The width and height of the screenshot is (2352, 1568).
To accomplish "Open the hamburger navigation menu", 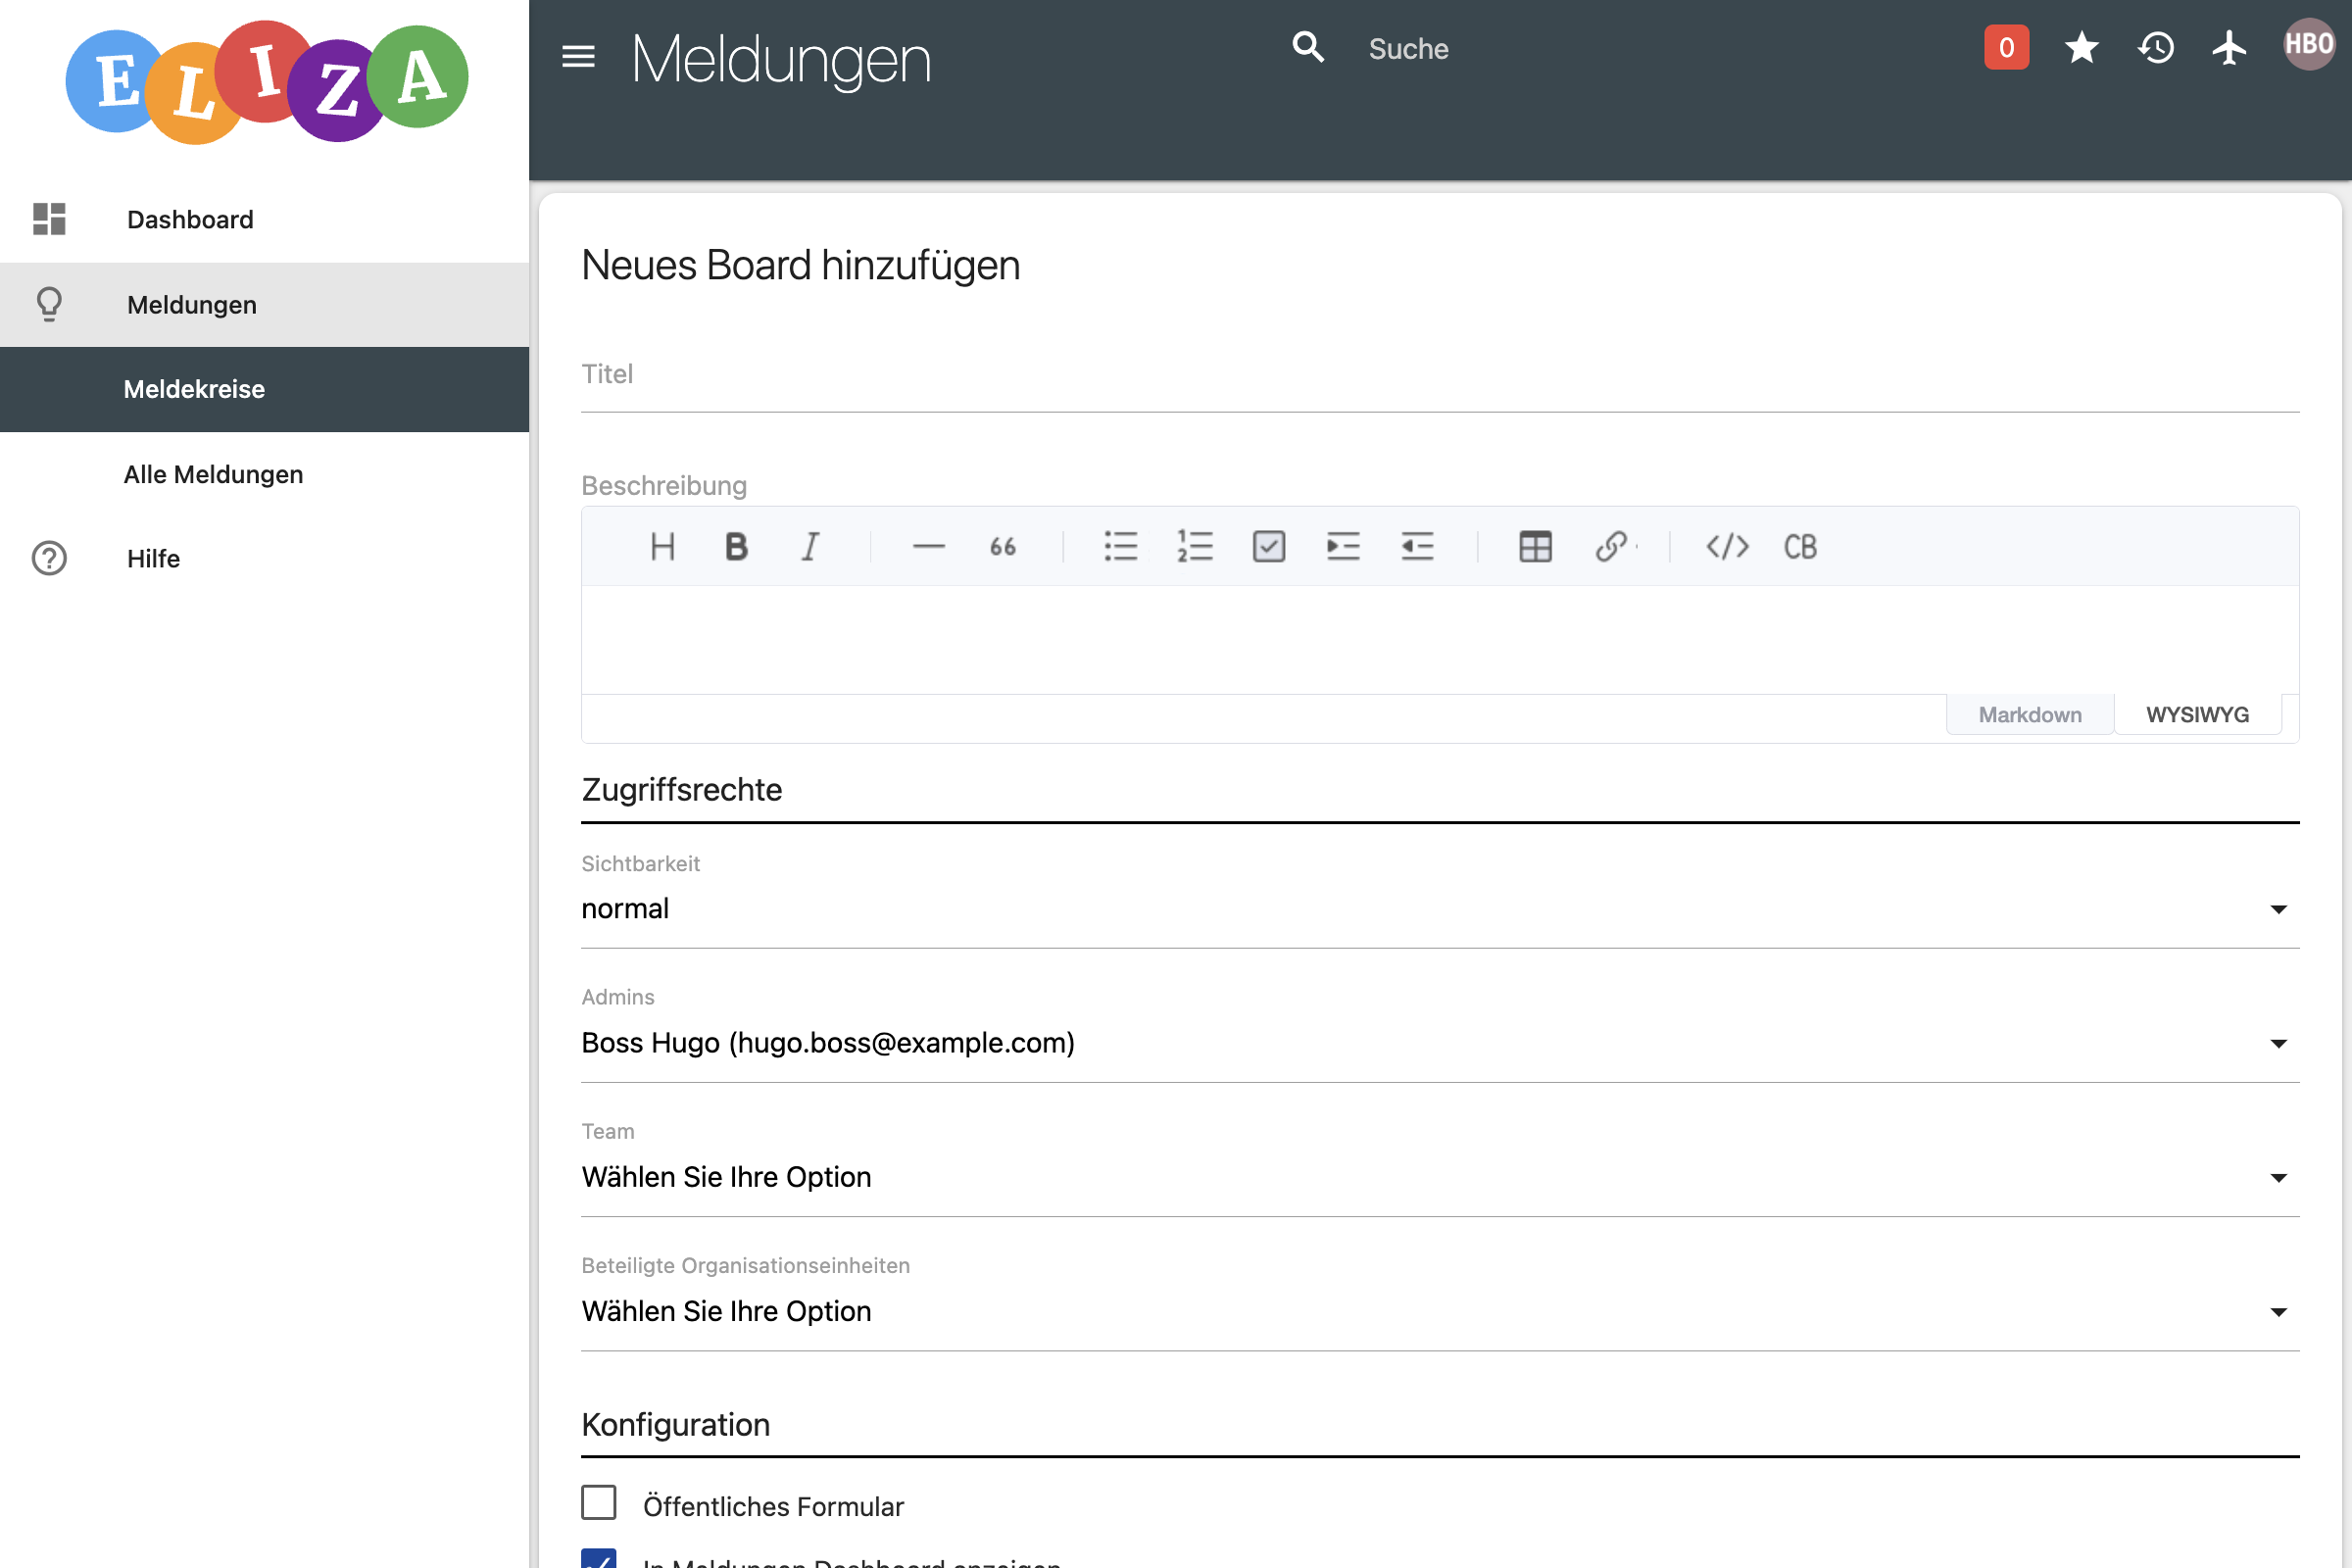I will tap(578, 56).
